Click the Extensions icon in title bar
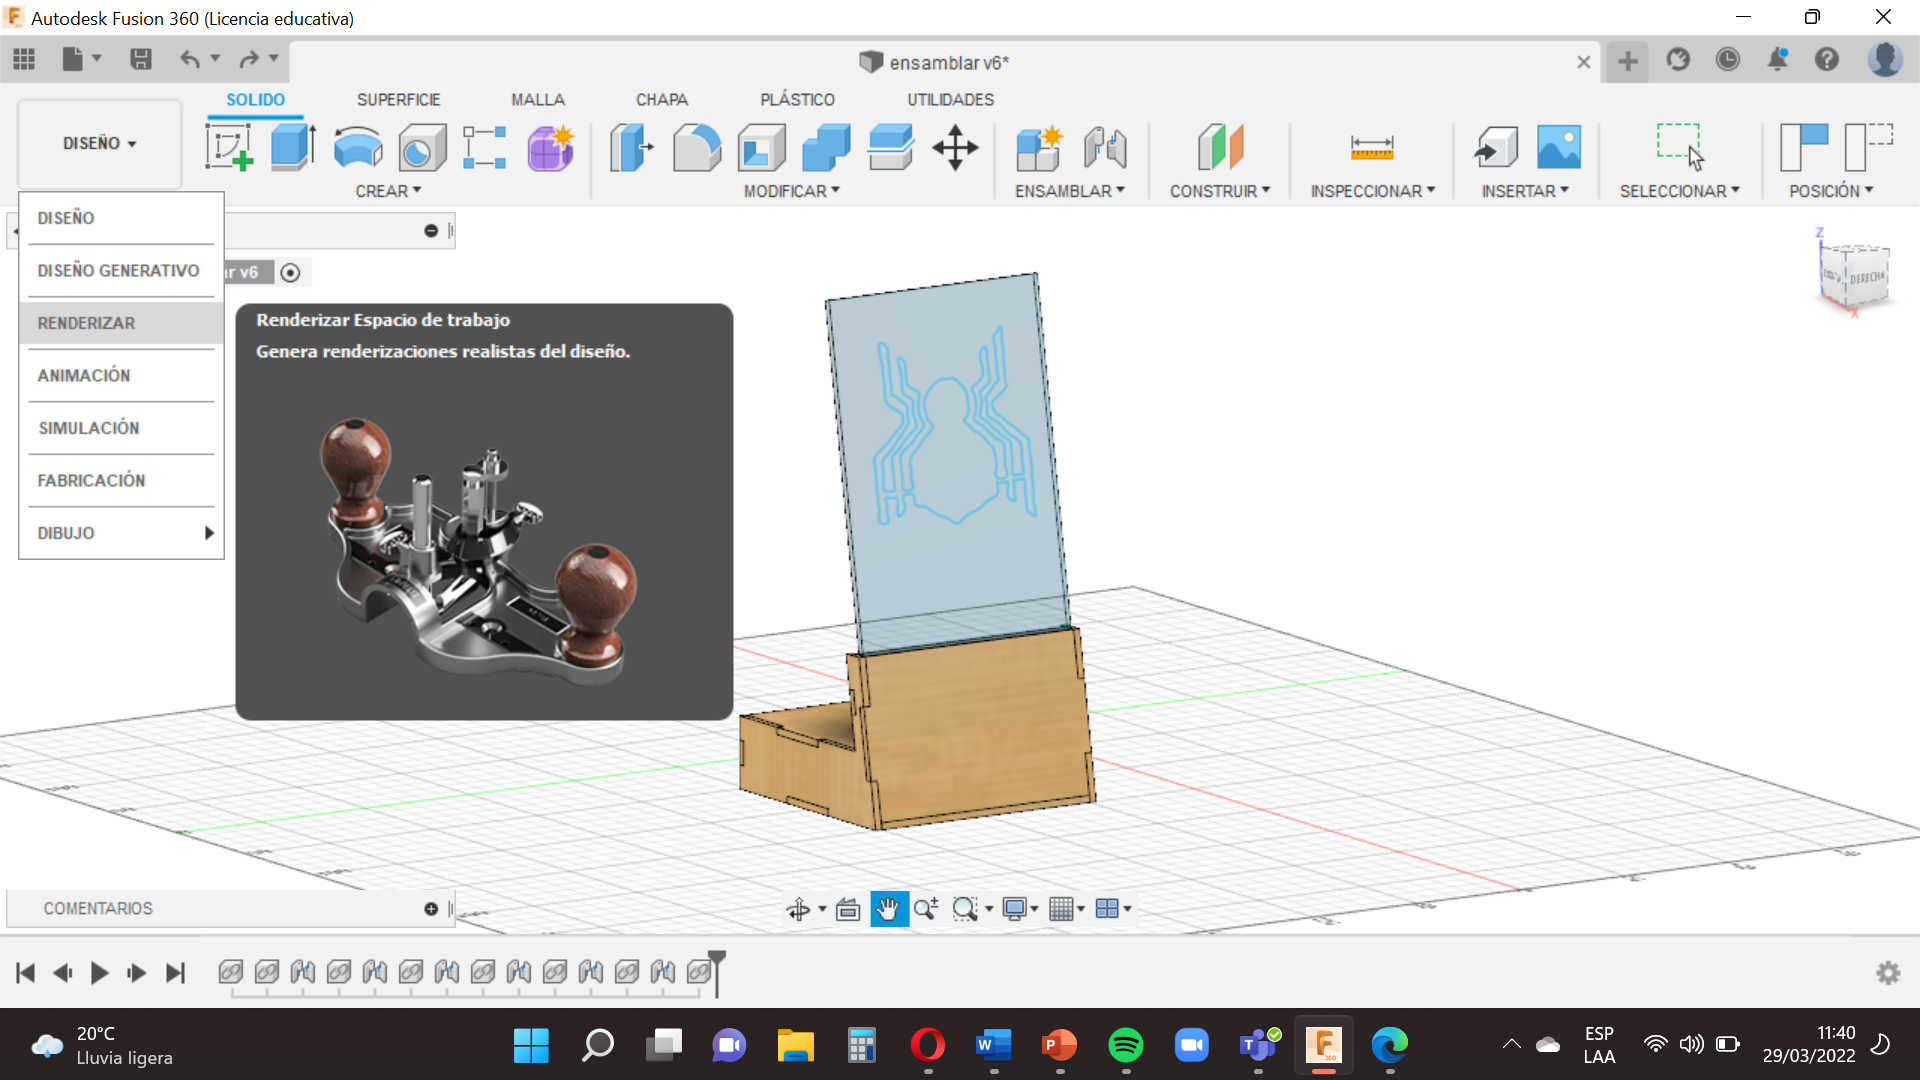Screen dimensions: 1920x1080 (x=1678, y=60)
